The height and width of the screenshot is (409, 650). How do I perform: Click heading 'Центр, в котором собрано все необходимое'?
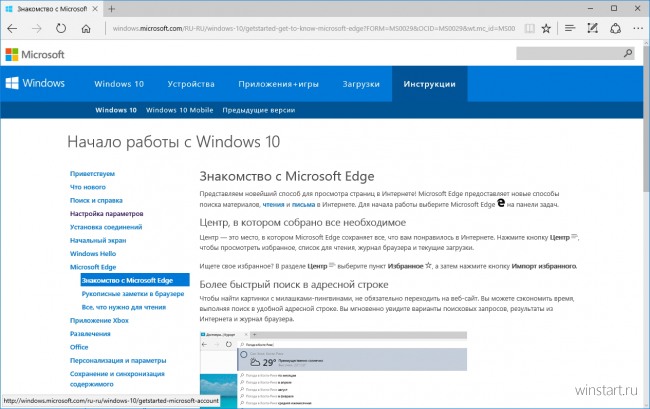[x=303, y=223]
